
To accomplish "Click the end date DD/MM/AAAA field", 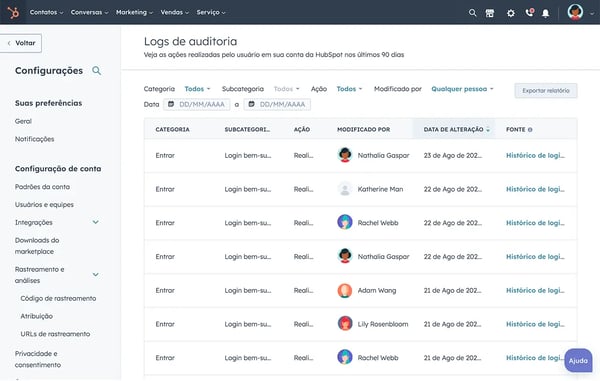I will pos(277,104).
